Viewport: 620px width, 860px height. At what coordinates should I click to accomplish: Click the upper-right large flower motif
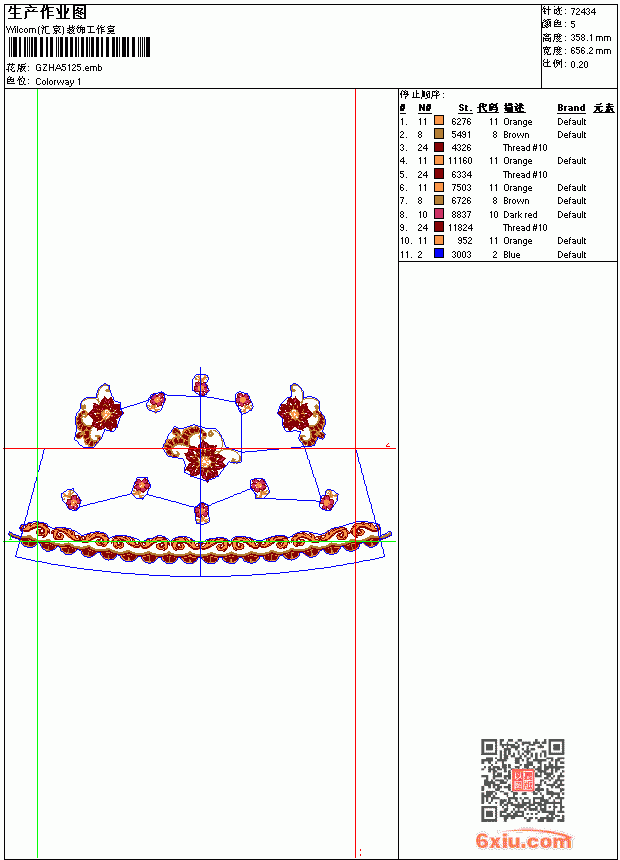pyautogui.click(x=302, y=415)
